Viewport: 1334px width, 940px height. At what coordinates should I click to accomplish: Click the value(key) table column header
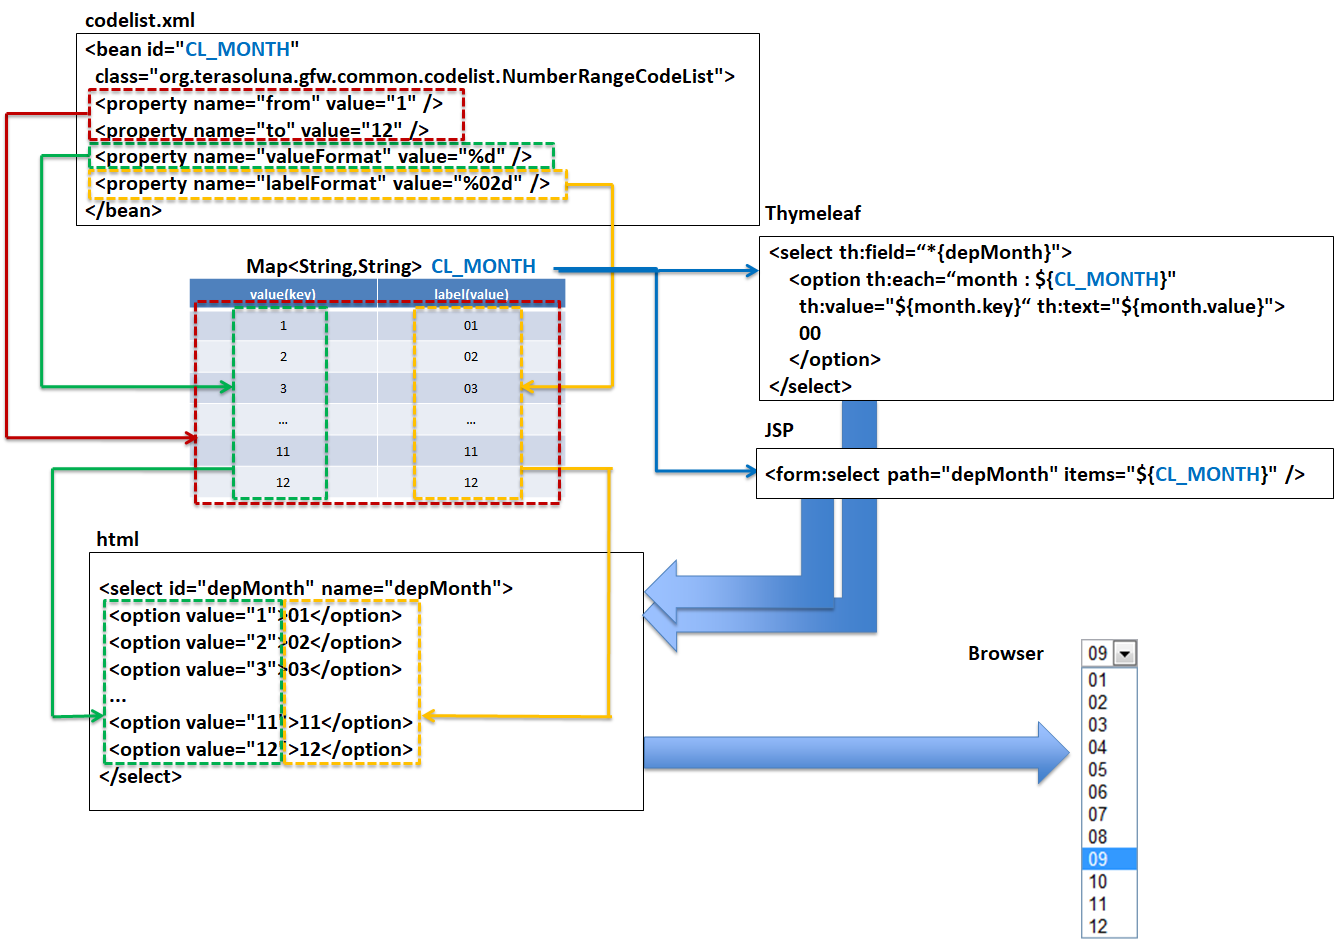(x=283, y=294)
